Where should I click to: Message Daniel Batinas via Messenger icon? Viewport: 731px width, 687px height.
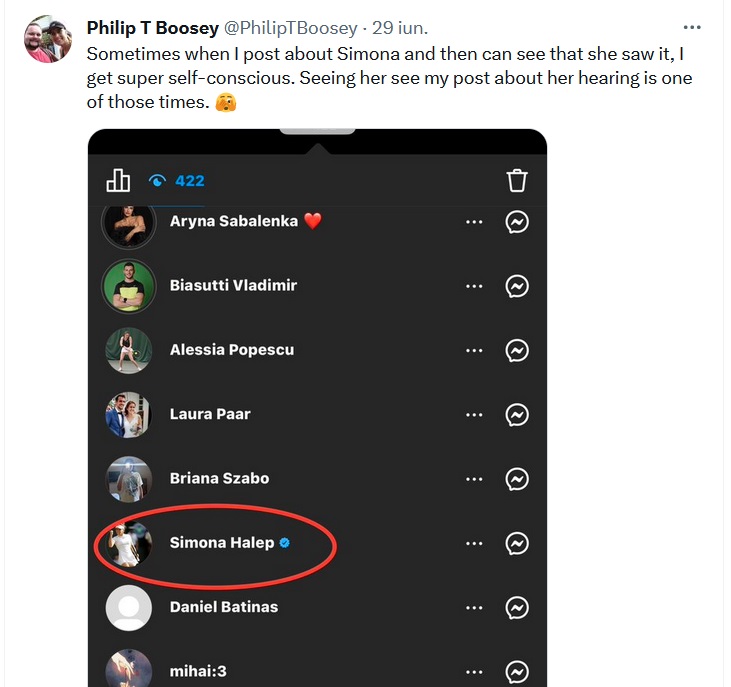[517, 607]
